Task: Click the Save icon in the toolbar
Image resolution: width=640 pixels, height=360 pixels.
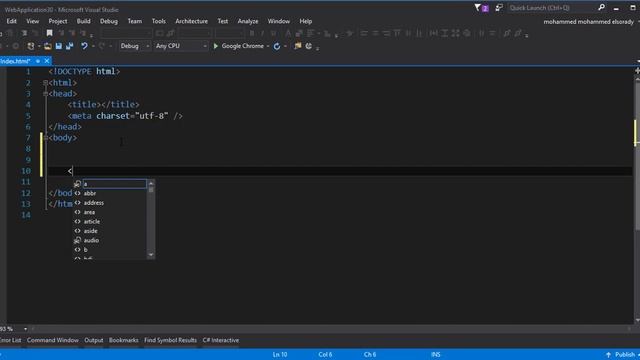Action: (59, 46)
